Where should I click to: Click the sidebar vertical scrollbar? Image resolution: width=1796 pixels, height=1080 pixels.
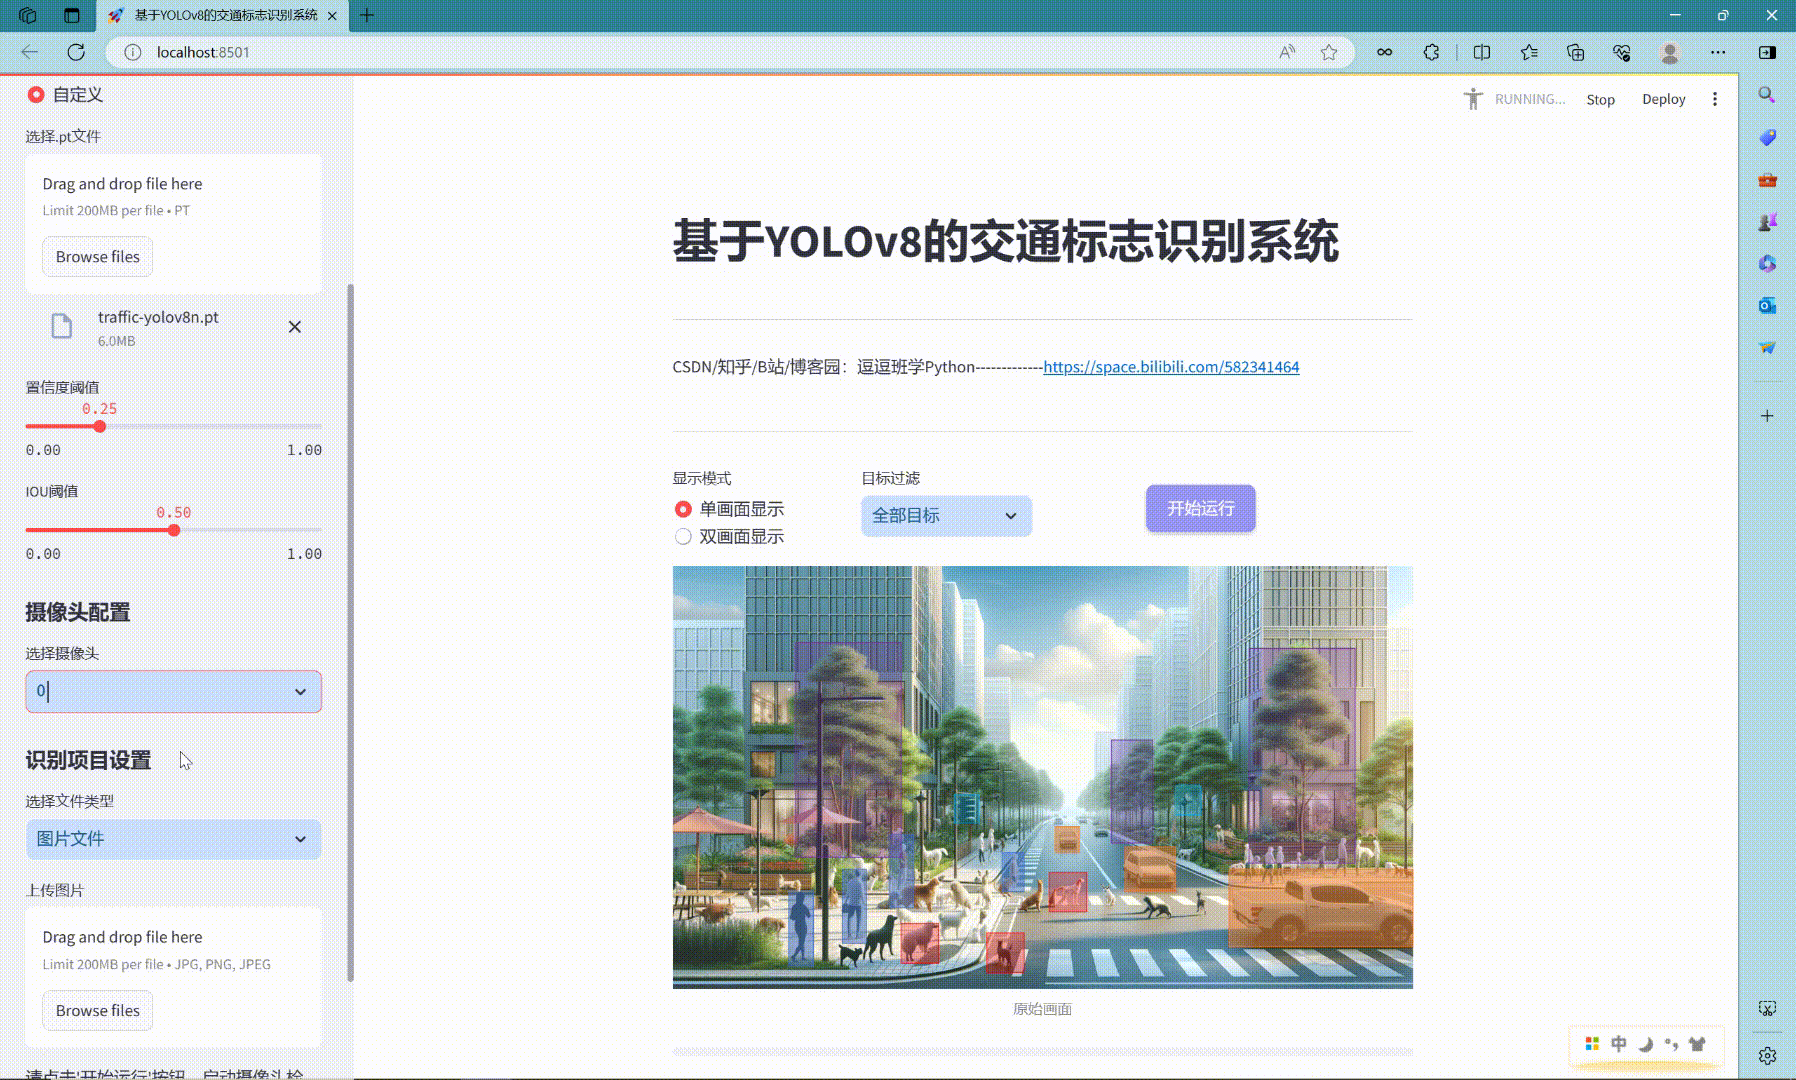point(350,632)
